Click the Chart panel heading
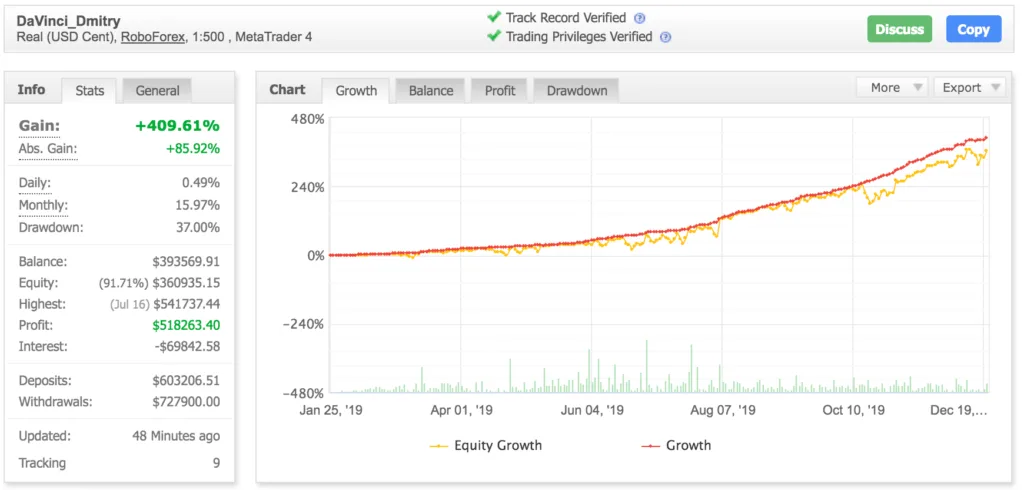The width and height of the screenshot is (1024, 490). pos(287,90)
